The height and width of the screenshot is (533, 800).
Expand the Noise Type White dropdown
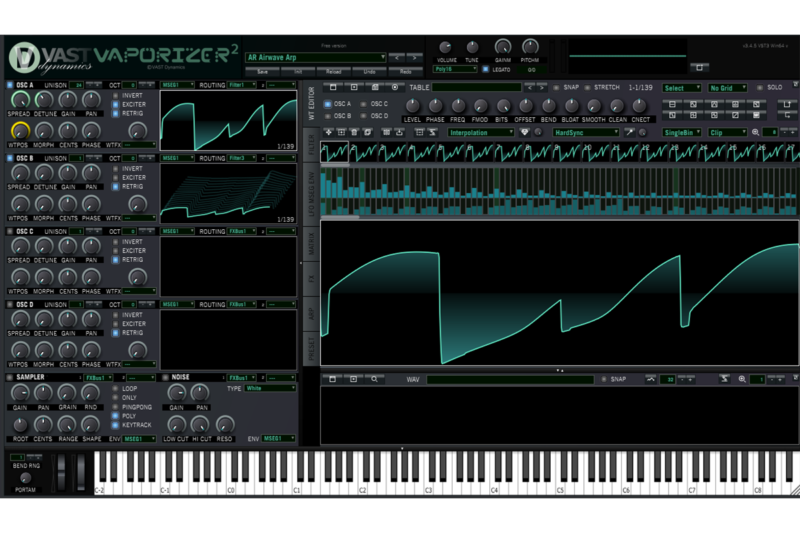[x=270, y=388]
